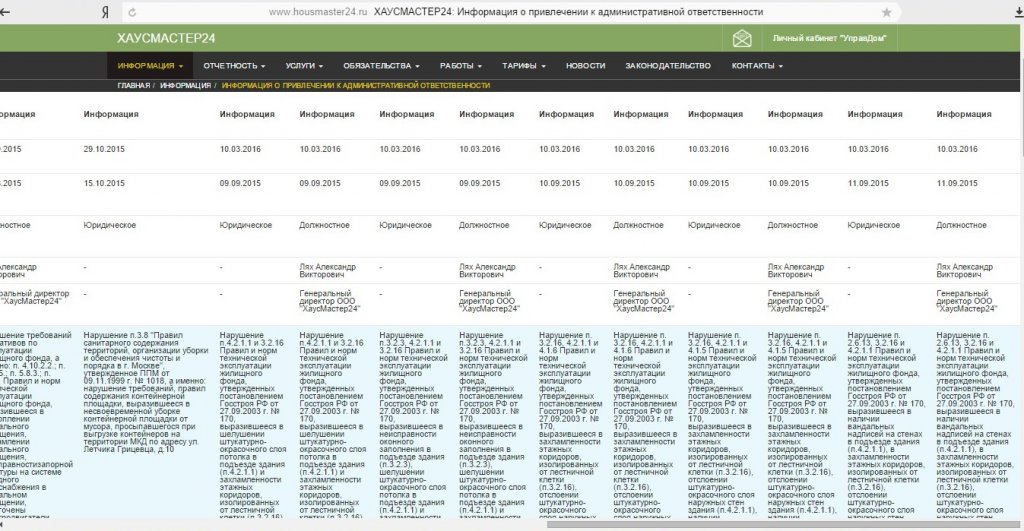Click the yellow breadcrumb about административной ответственности

[356, 86]
